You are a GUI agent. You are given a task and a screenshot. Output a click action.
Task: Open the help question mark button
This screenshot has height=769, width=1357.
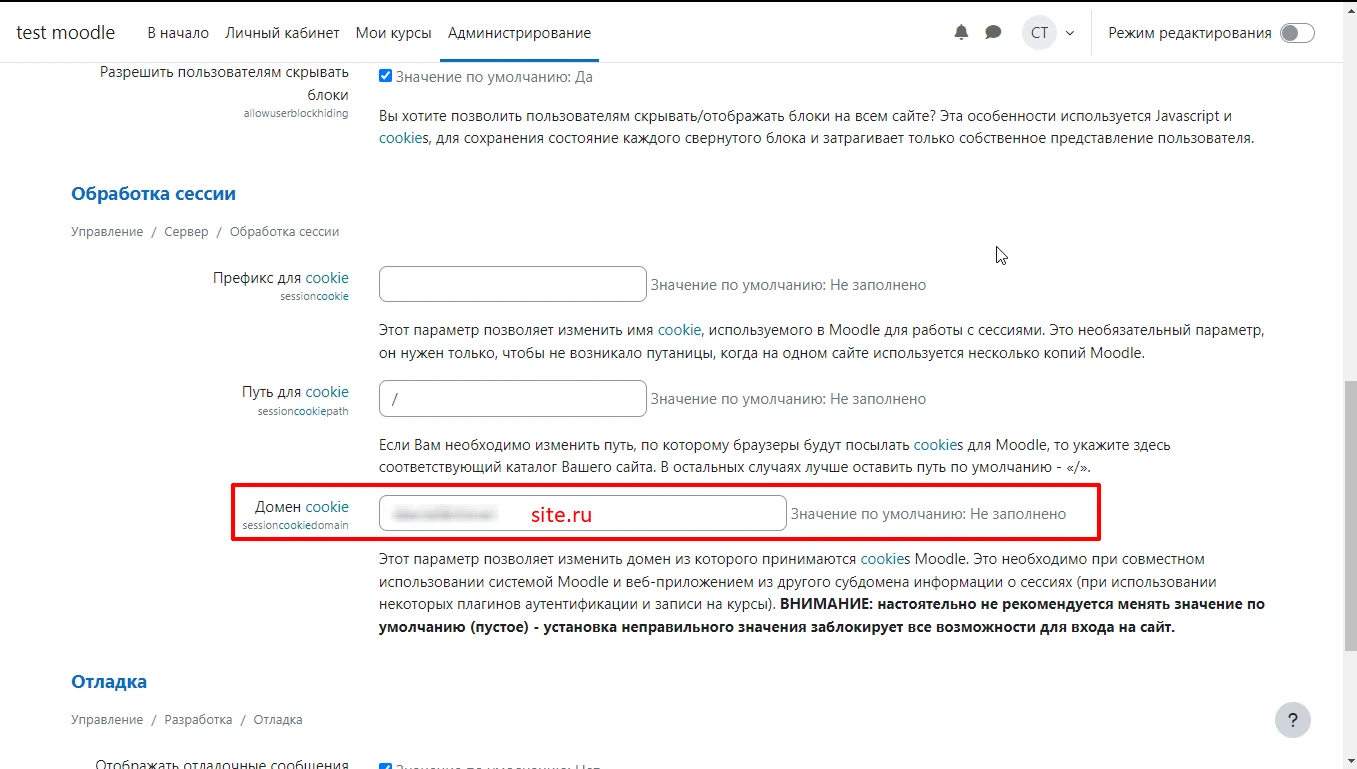coord(1292,720)
